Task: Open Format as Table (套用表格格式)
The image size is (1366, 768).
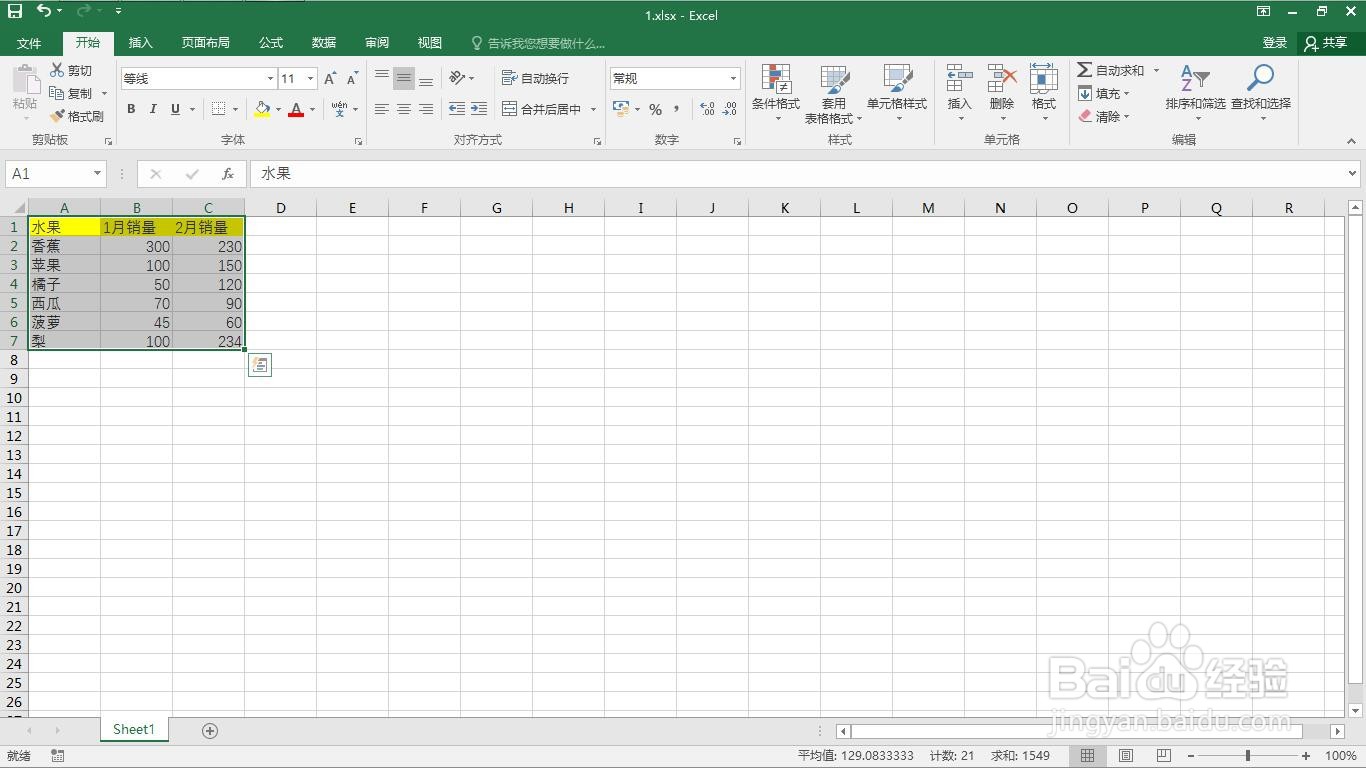Action: [833, 94]
